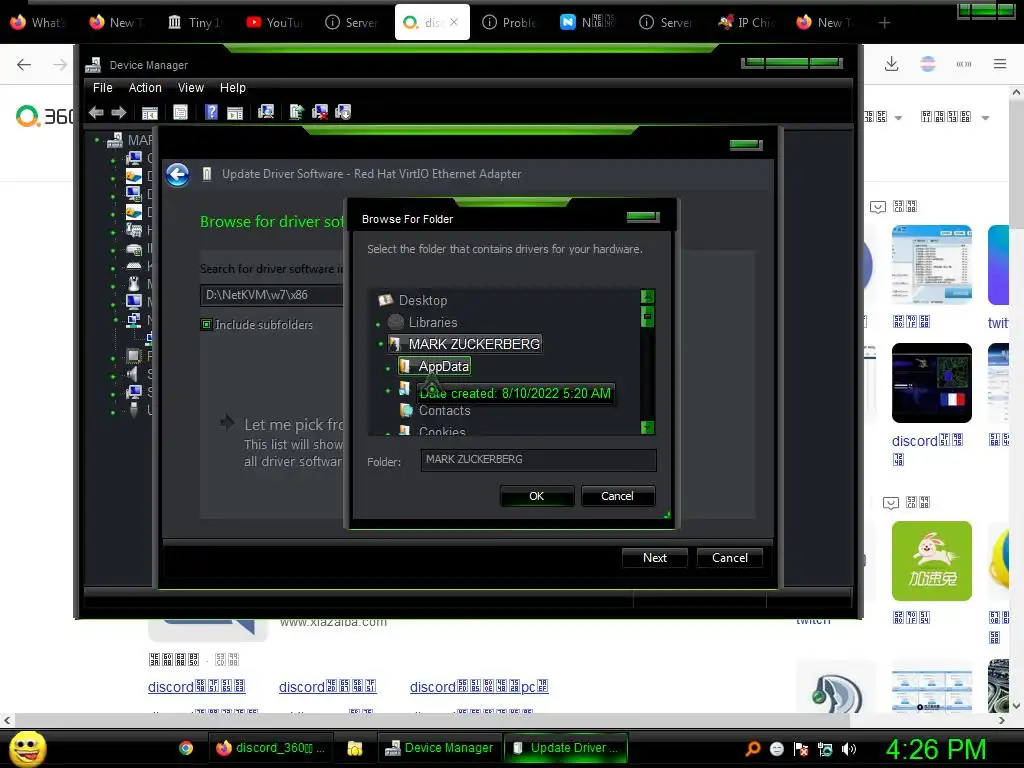Image resolution: width=1024 pixels, height=768 pixels.
Task: Expand the Libraries node in folder tree
Action: click(x=378, y=324)
